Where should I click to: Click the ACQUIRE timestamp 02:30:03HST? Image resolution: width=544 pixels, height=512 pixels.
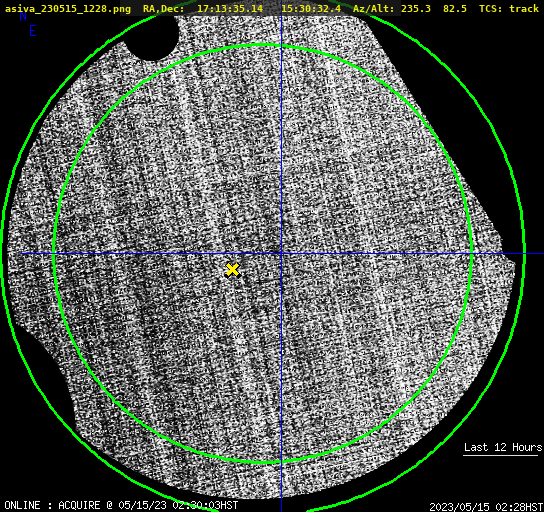click(212, 505)
